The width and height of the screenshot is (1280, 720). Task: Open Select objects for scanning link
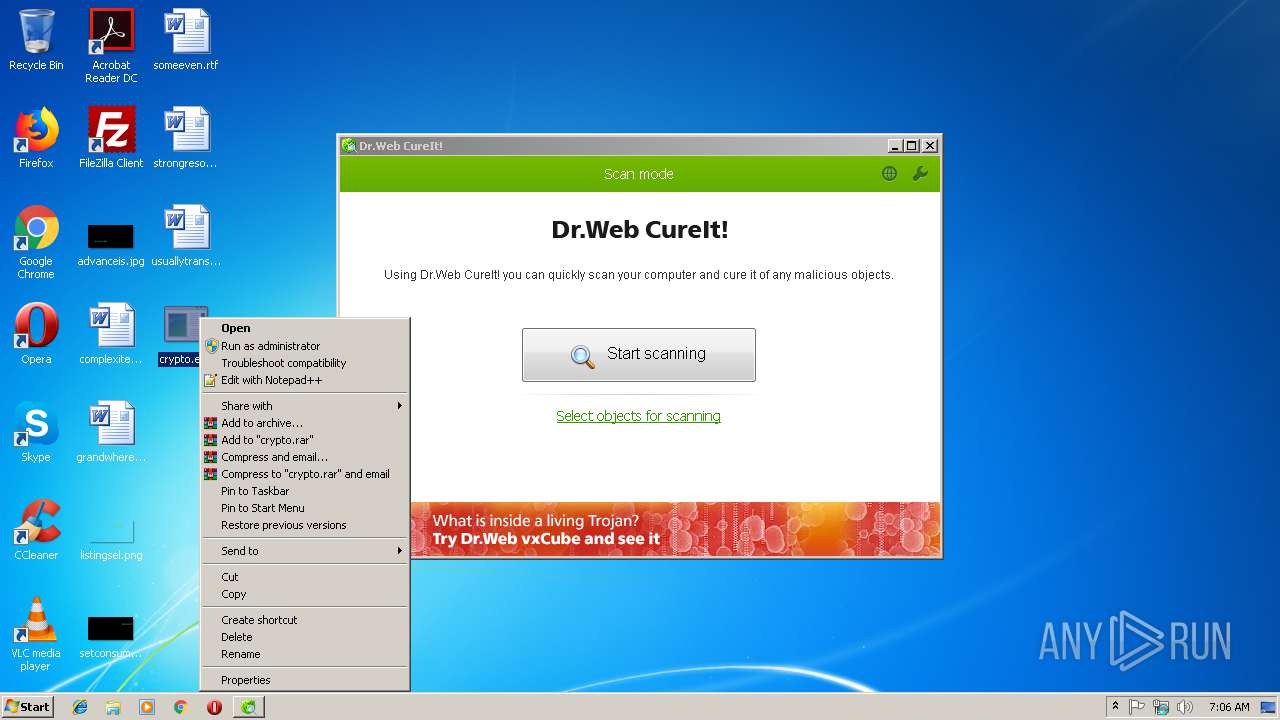tap(638, 416)
